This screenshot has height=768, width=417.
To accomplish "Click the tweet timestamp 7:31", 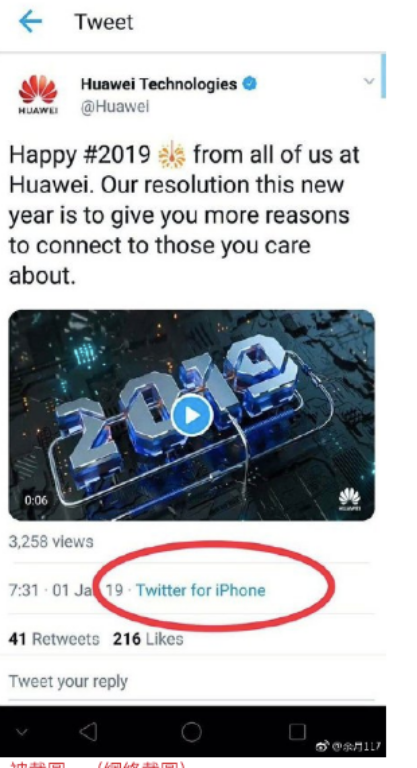I will [x=24, y=590].
